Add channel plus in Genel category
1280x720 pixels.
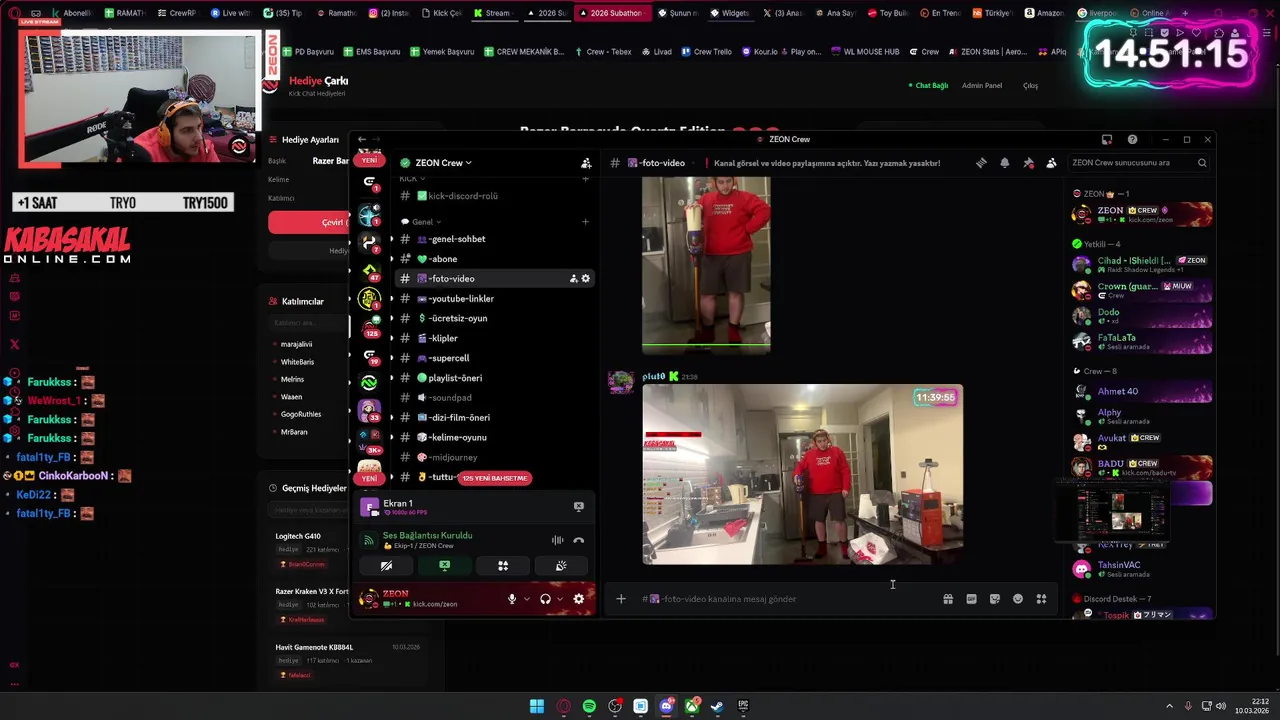(x=585, y=222)
